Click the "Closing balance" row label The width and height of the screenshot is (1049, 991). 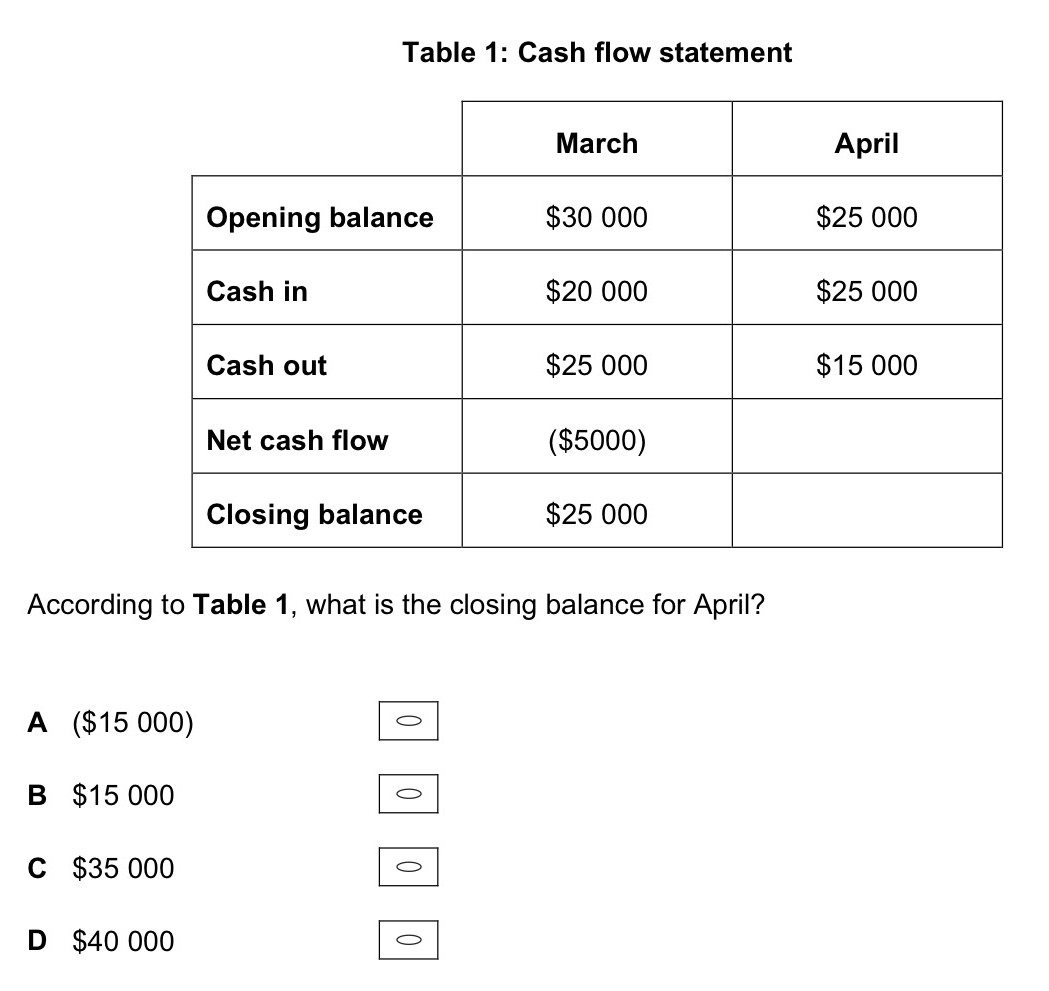314,514
